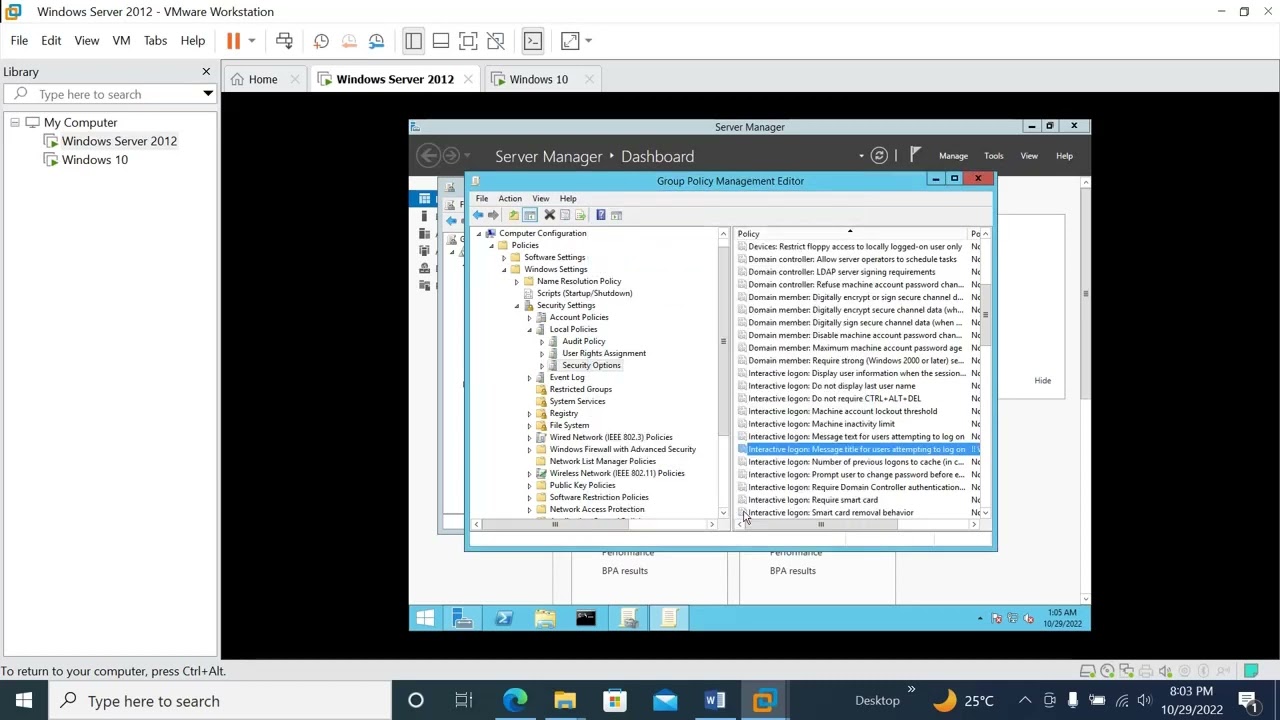Click guest Start button in Server 2012 taskbar
1280x720 pixels.
tap(425, 619)
